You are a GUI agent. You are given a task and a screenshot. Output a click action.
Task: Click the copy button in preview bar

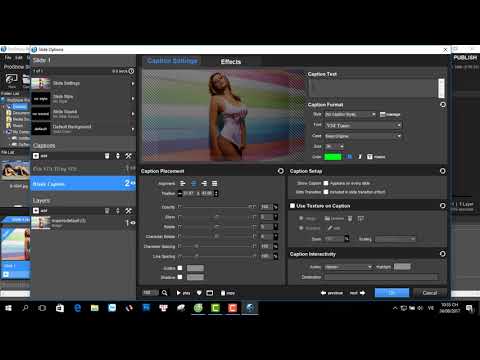[x=228, y=293]
